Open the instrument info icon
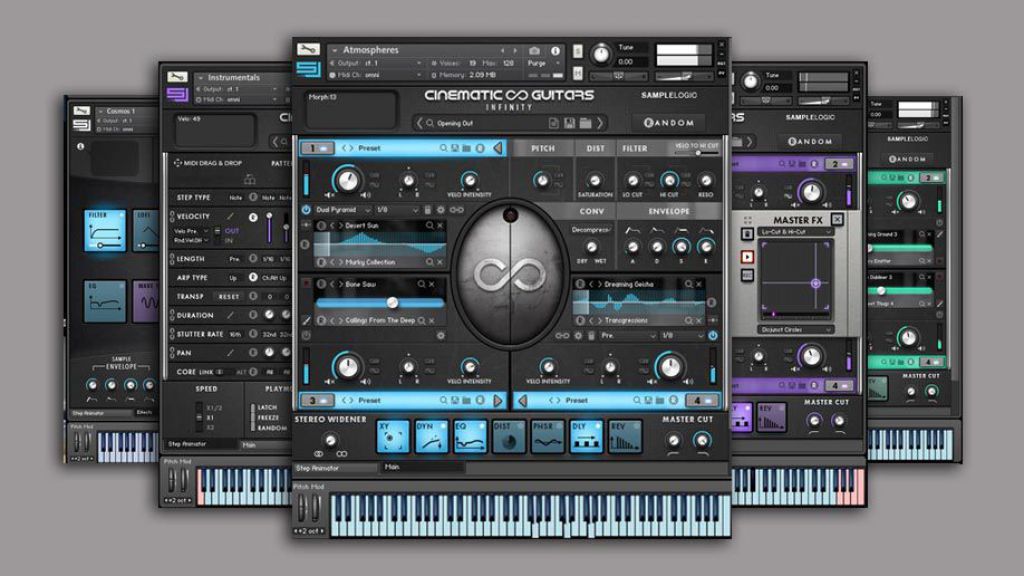The height and width of the screenshot is (576, 1024). [x=555, y=50]
